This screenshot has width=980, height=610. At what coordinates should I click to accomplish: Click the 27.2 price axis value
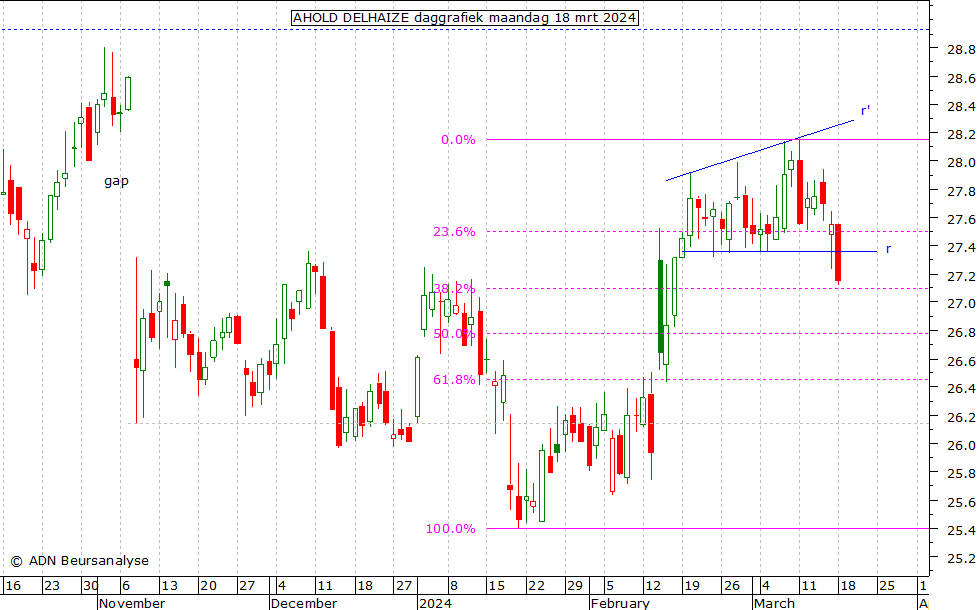[x=961, y=276]
